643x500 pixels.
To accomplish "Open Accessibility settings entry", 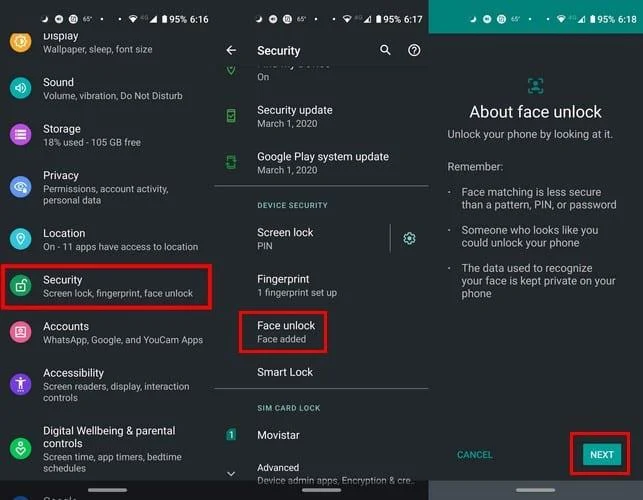I will tap(107, 385).
